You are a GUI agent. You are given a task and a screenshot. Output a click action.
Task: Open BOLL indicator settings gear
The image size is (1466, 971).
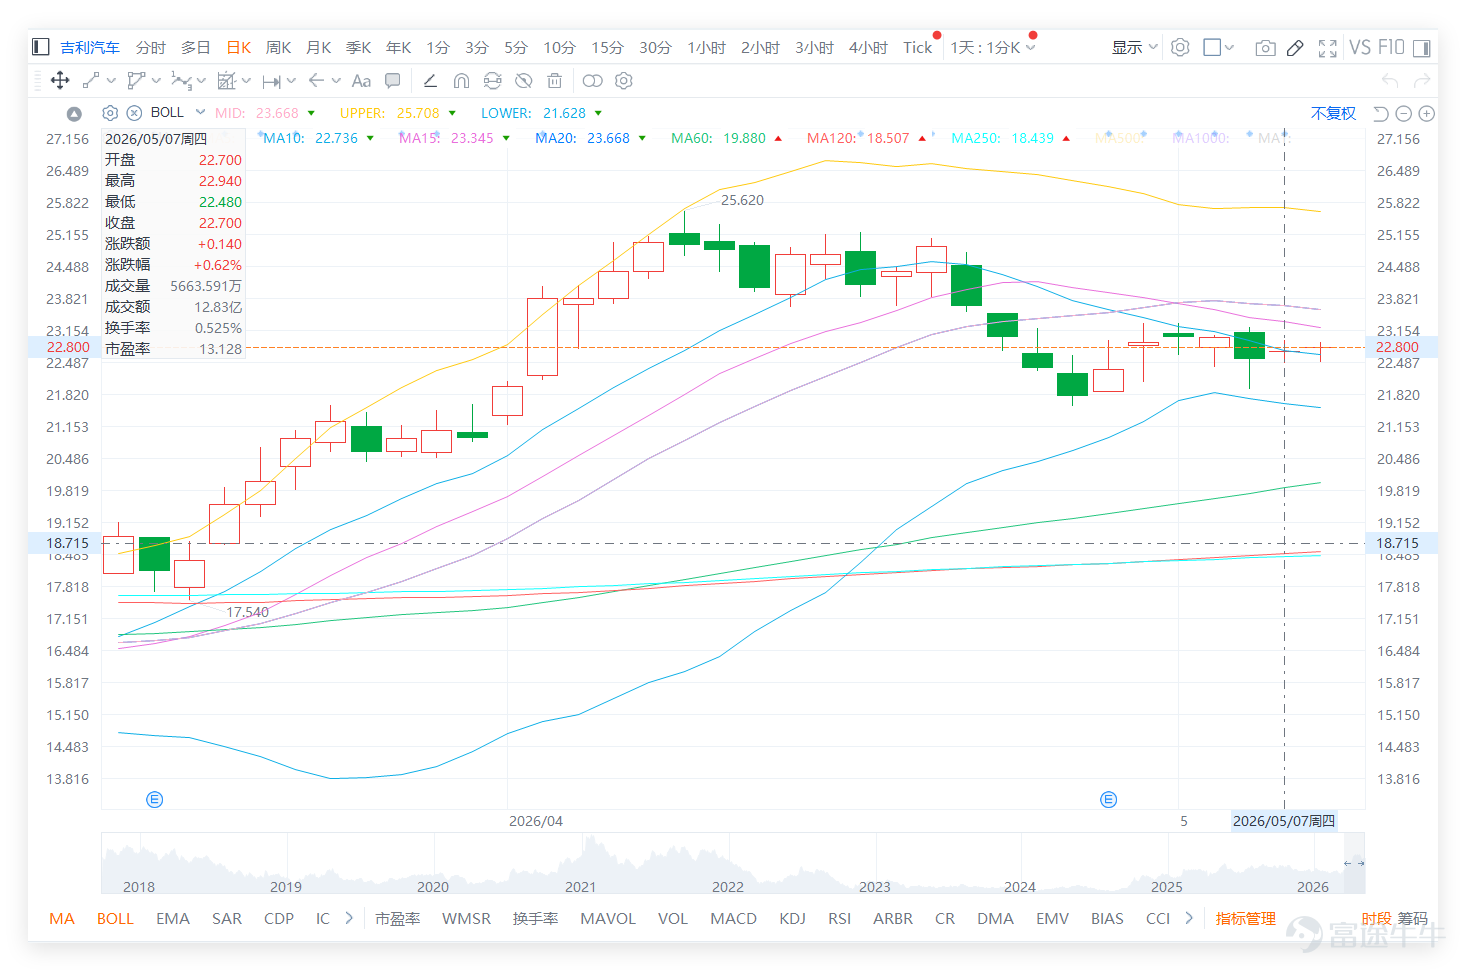[x=111, y=113]
